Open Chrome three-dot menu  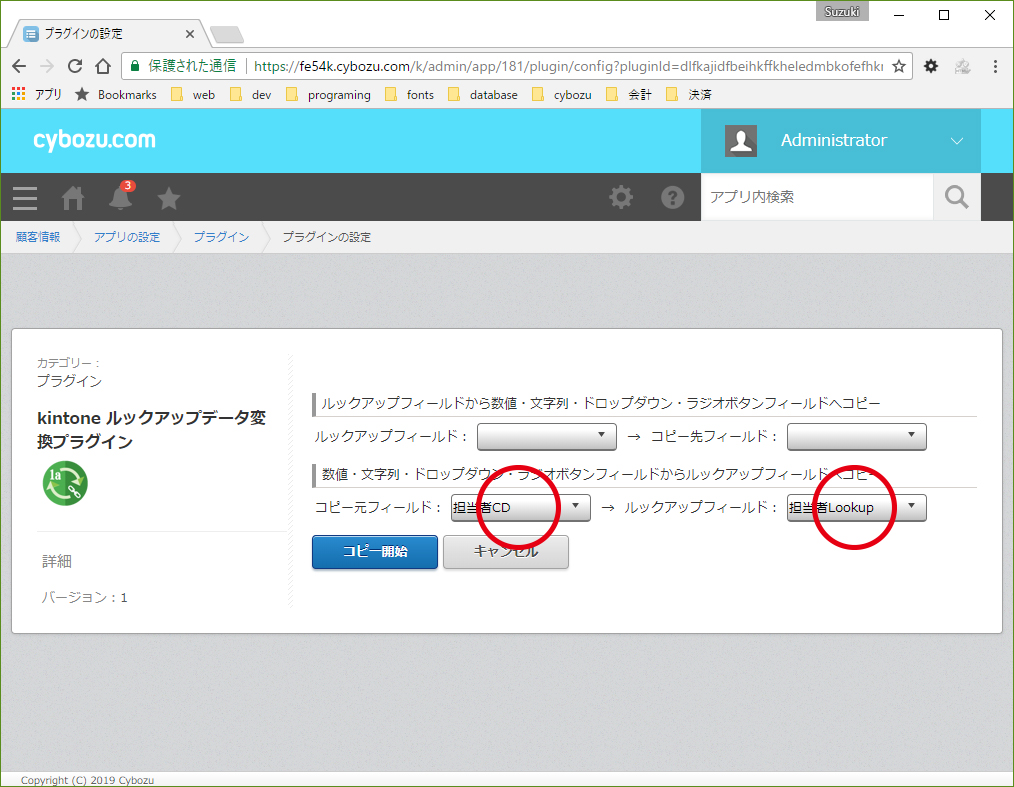coord(995,66)
